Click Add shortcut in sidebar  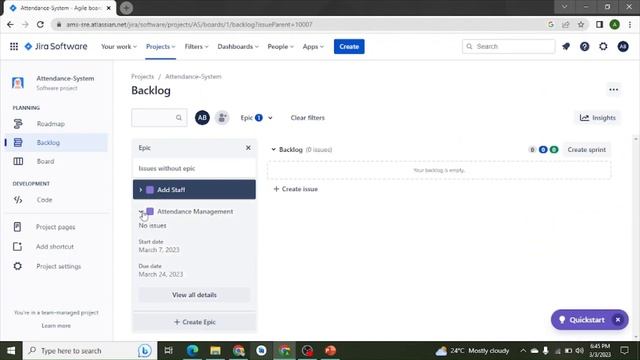point(56,247)
